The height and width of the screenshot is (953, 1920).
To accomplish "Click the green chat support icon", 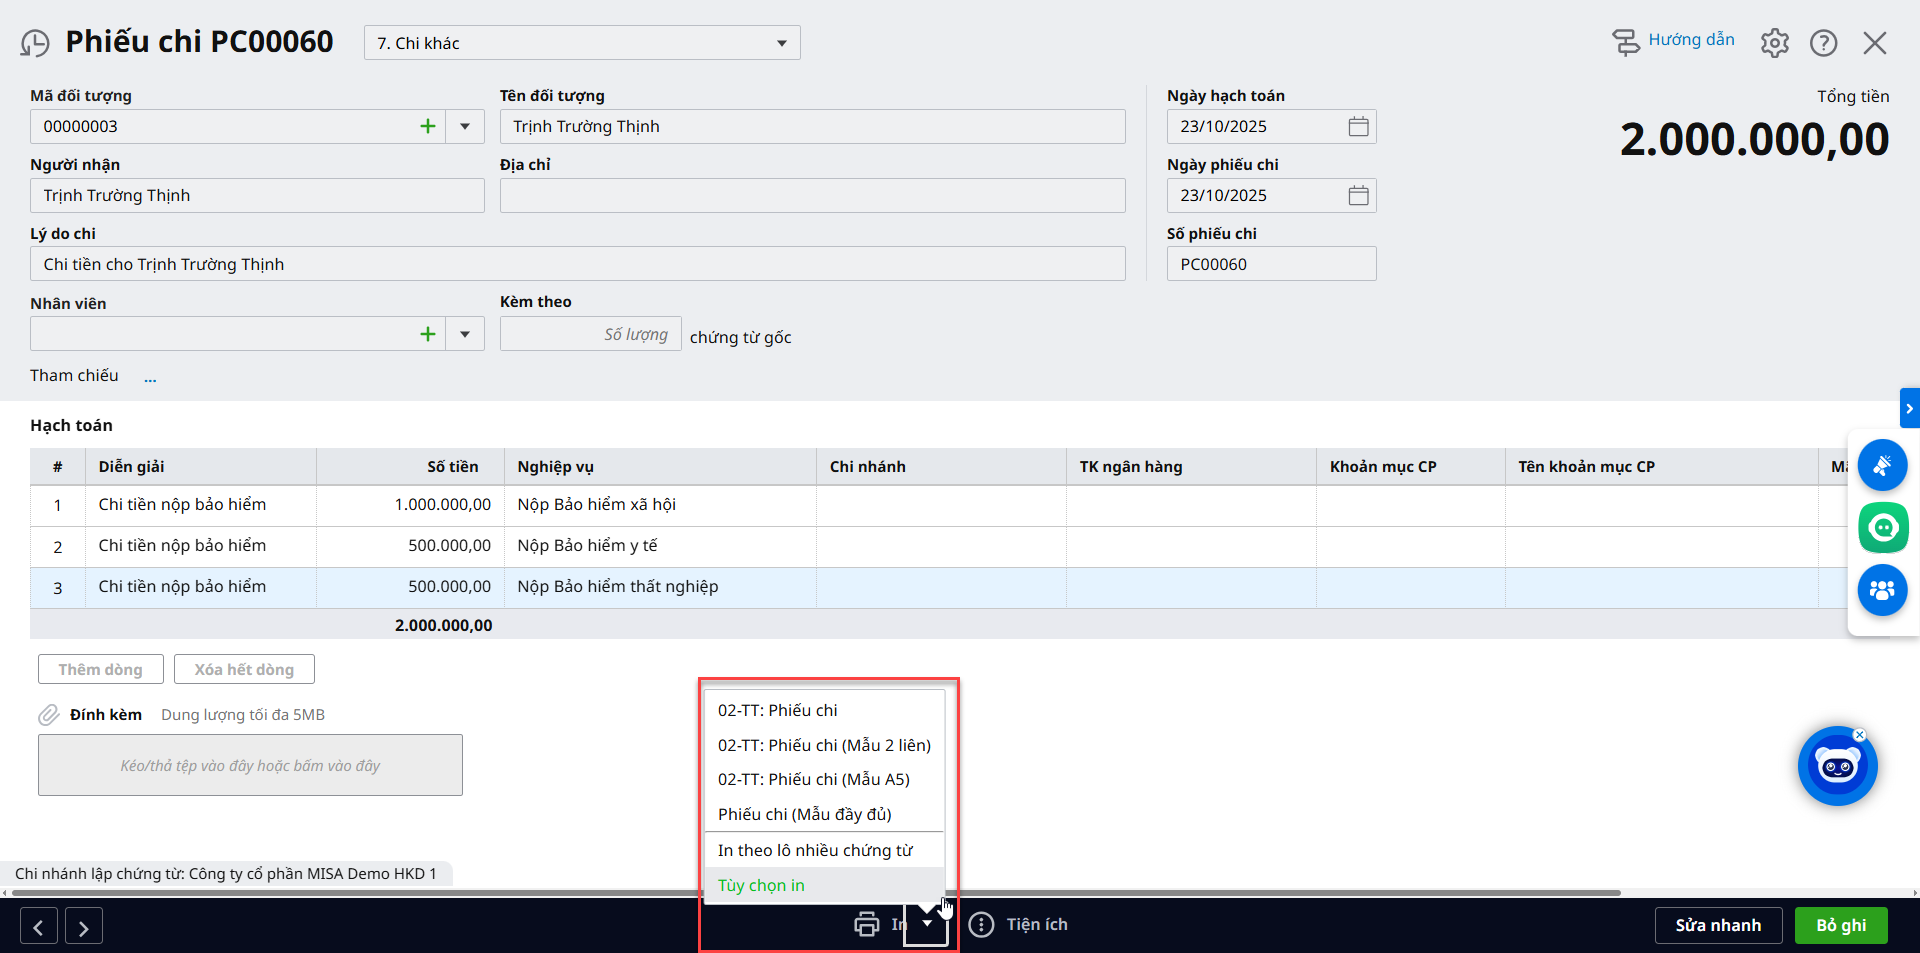I will pyautogui.click(x=1882, y=527).
